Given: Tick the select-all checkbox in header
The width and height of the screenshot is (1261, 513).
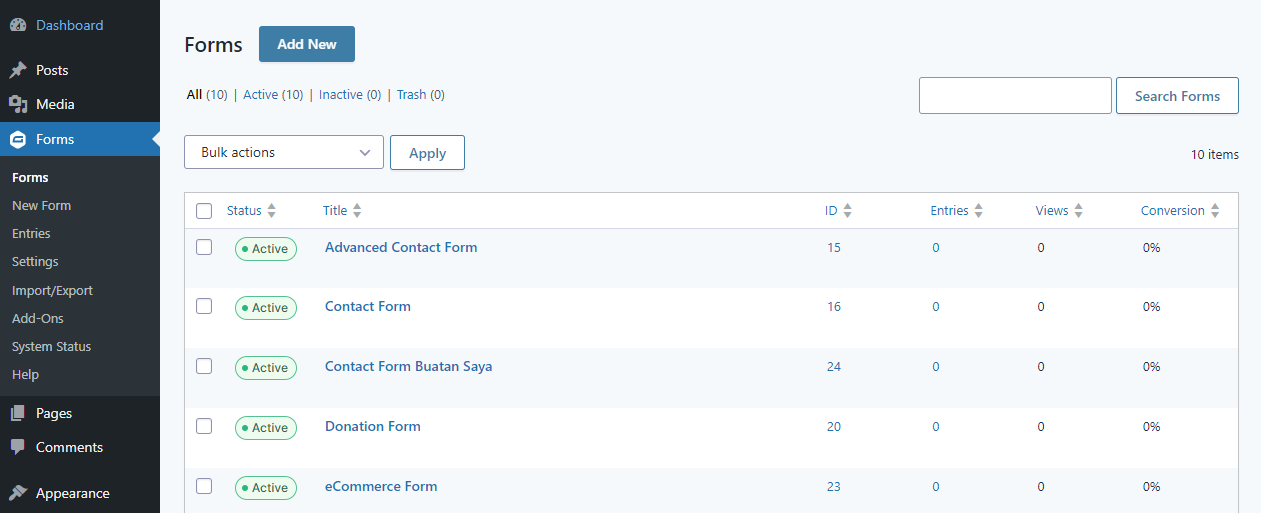Looking at the screenshot, I should pos(204,211).
